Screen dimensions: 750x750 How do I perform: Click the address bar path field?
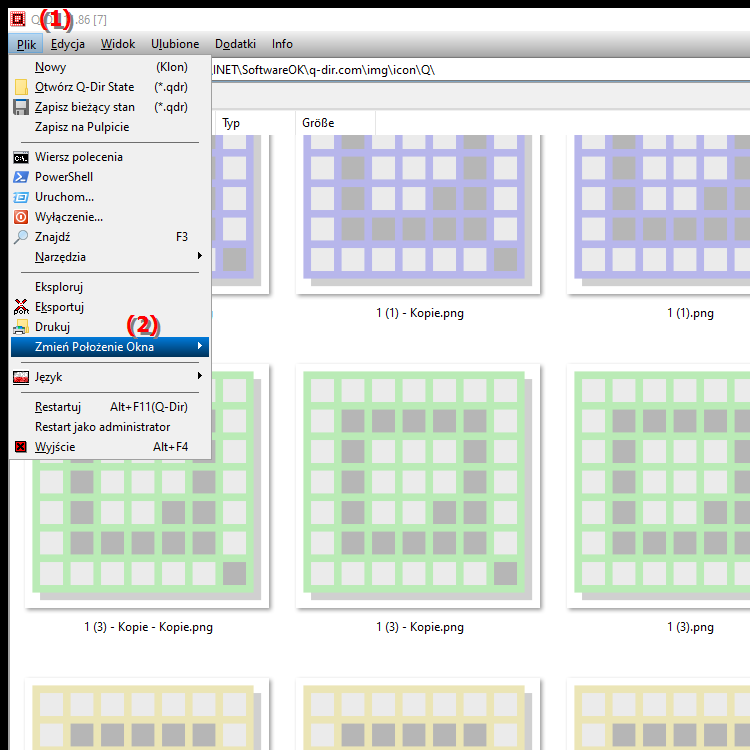point(480,70)
